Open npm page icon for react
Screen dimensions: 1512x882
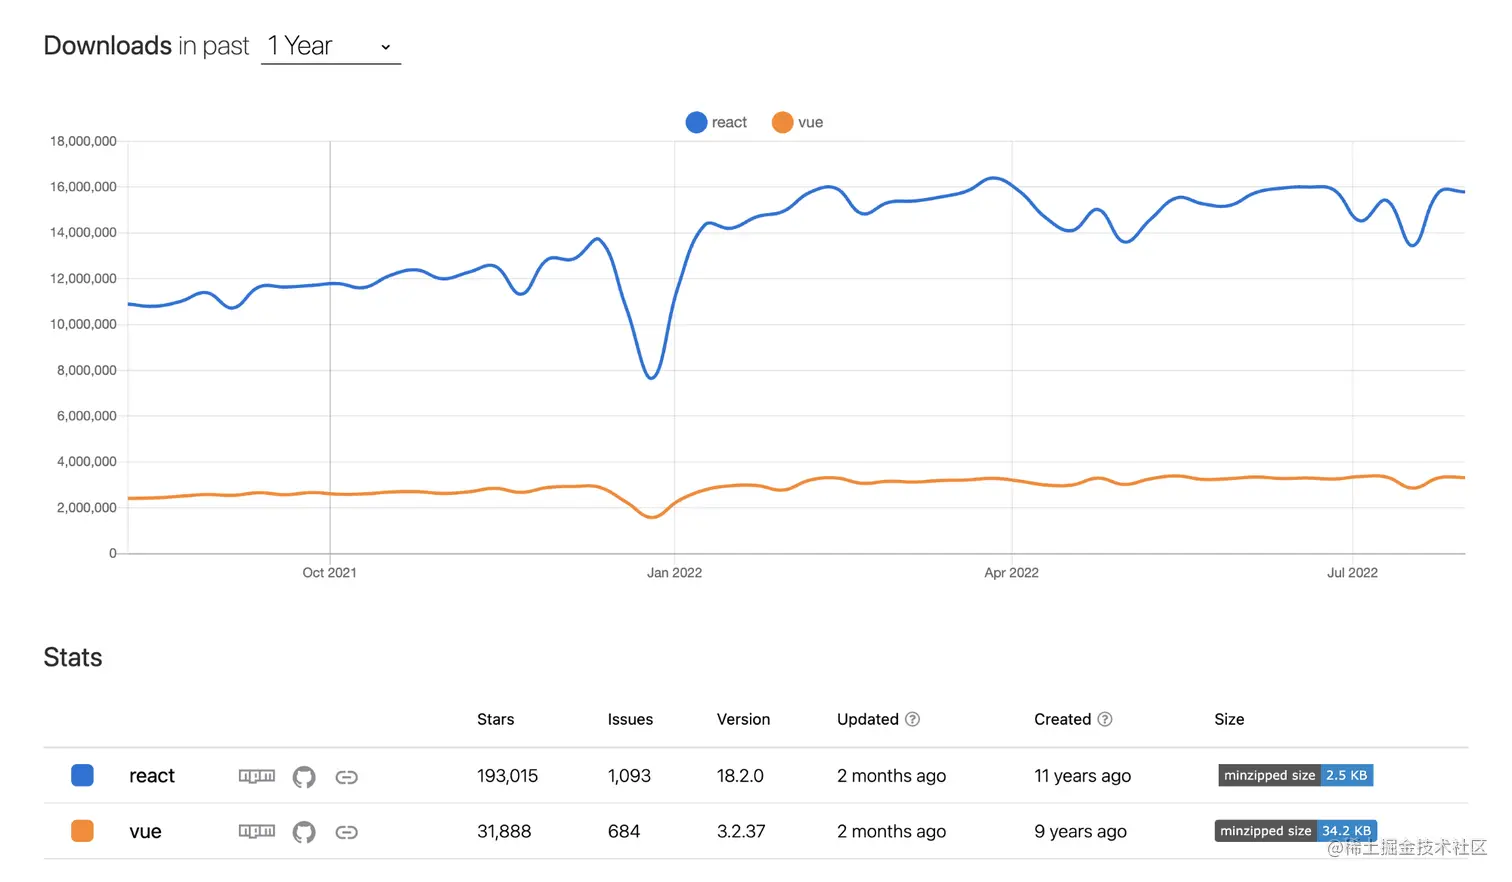tap(257, 776)
